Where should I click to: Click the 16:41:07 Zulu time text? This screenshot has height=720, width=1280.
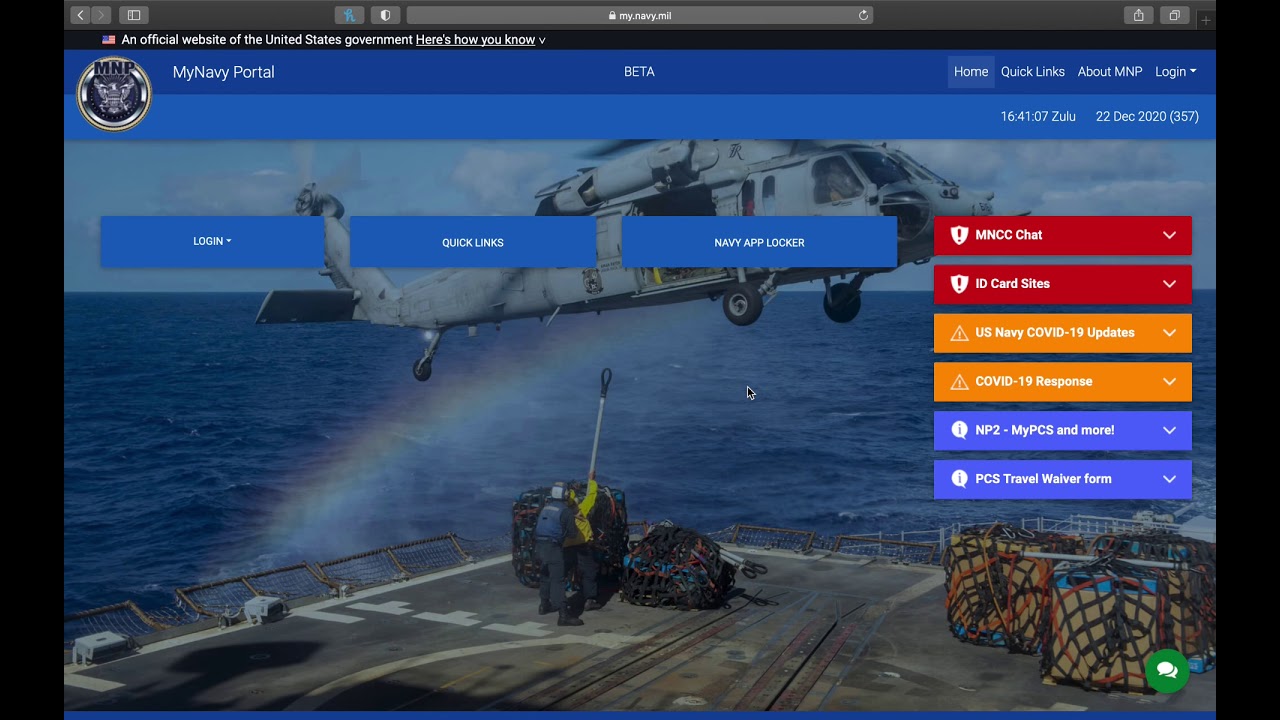coord(1038,117)
